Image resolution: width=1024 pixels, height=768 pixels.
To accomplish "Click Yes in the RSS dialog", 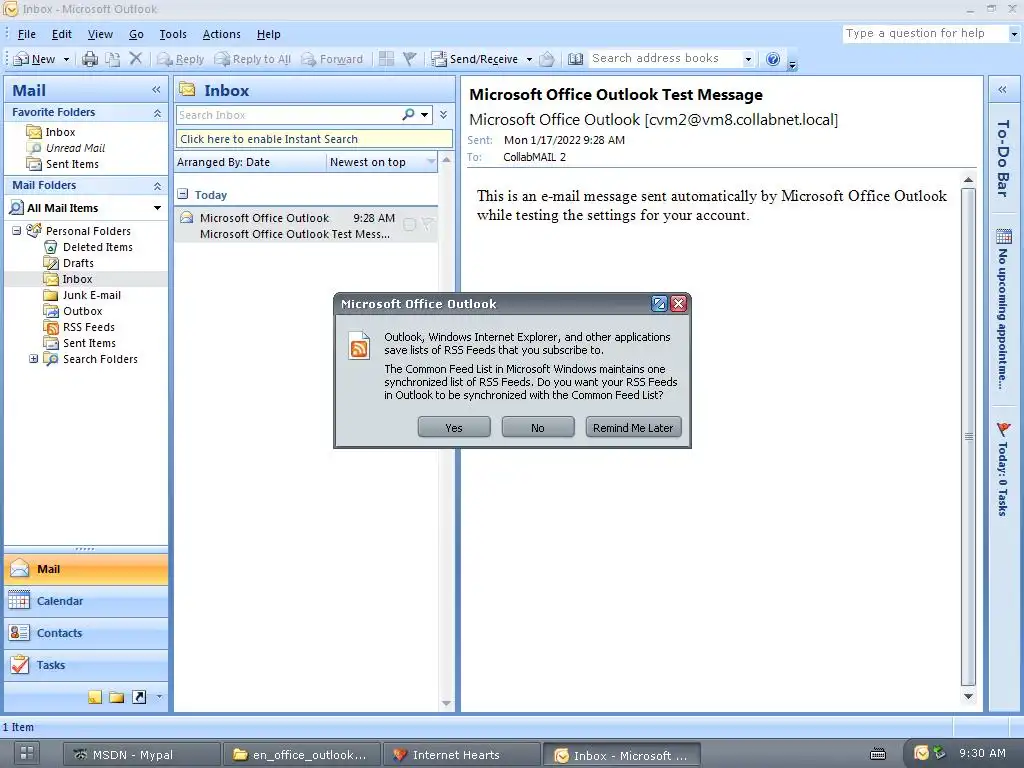I will [x=454, y=428].
